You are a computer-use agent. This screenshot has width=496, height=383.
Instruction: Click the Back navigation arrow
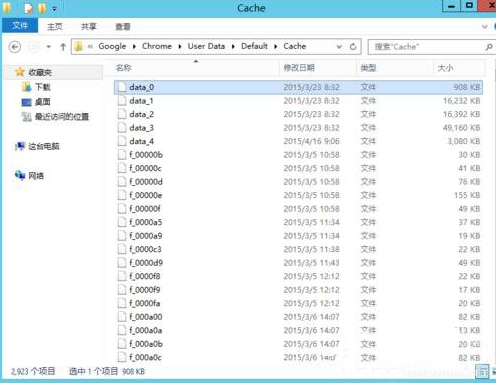click(x=15, y=47)
